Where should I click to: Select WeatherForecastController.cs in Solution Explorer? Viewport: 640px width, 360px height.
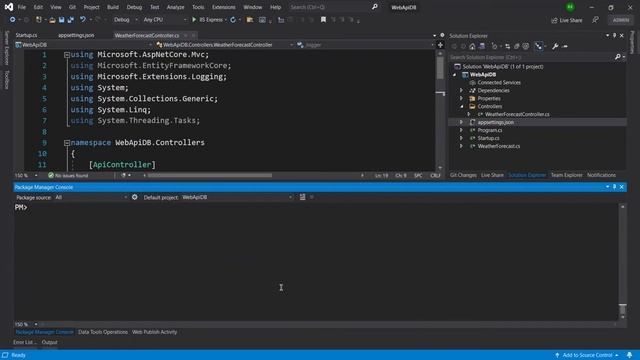pos(517,114)
